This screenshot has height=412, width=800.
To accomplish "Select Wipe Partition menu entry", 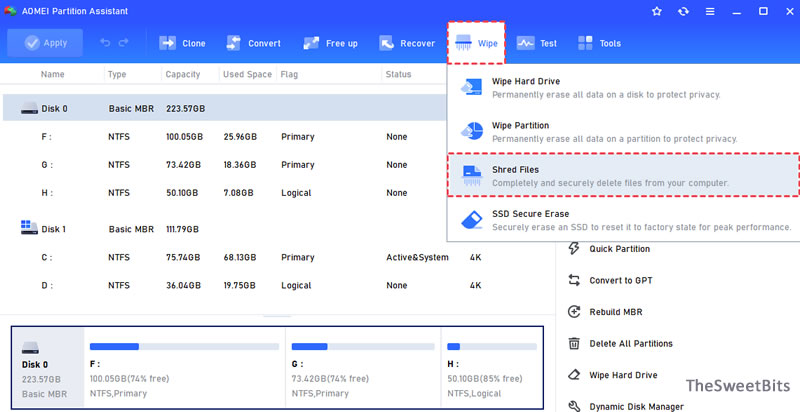I will [623, 131].
